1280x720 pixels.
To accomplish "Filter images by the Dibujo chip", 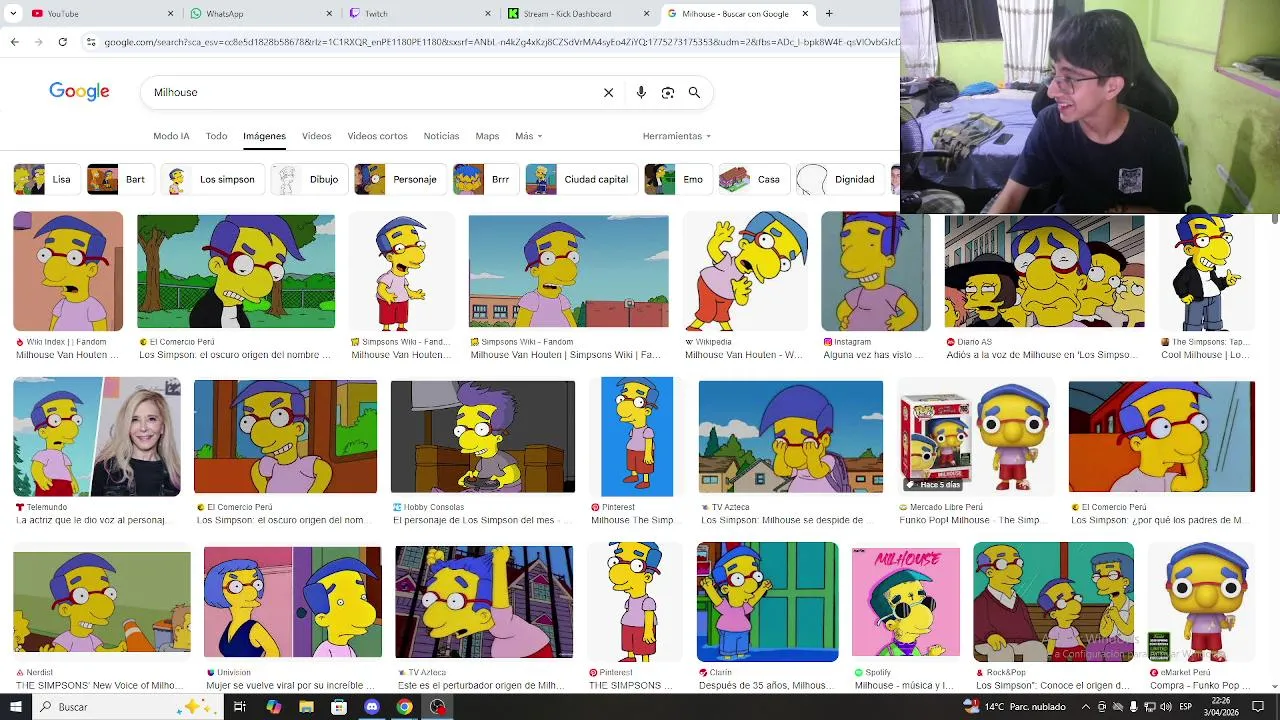I will [308, 179].
